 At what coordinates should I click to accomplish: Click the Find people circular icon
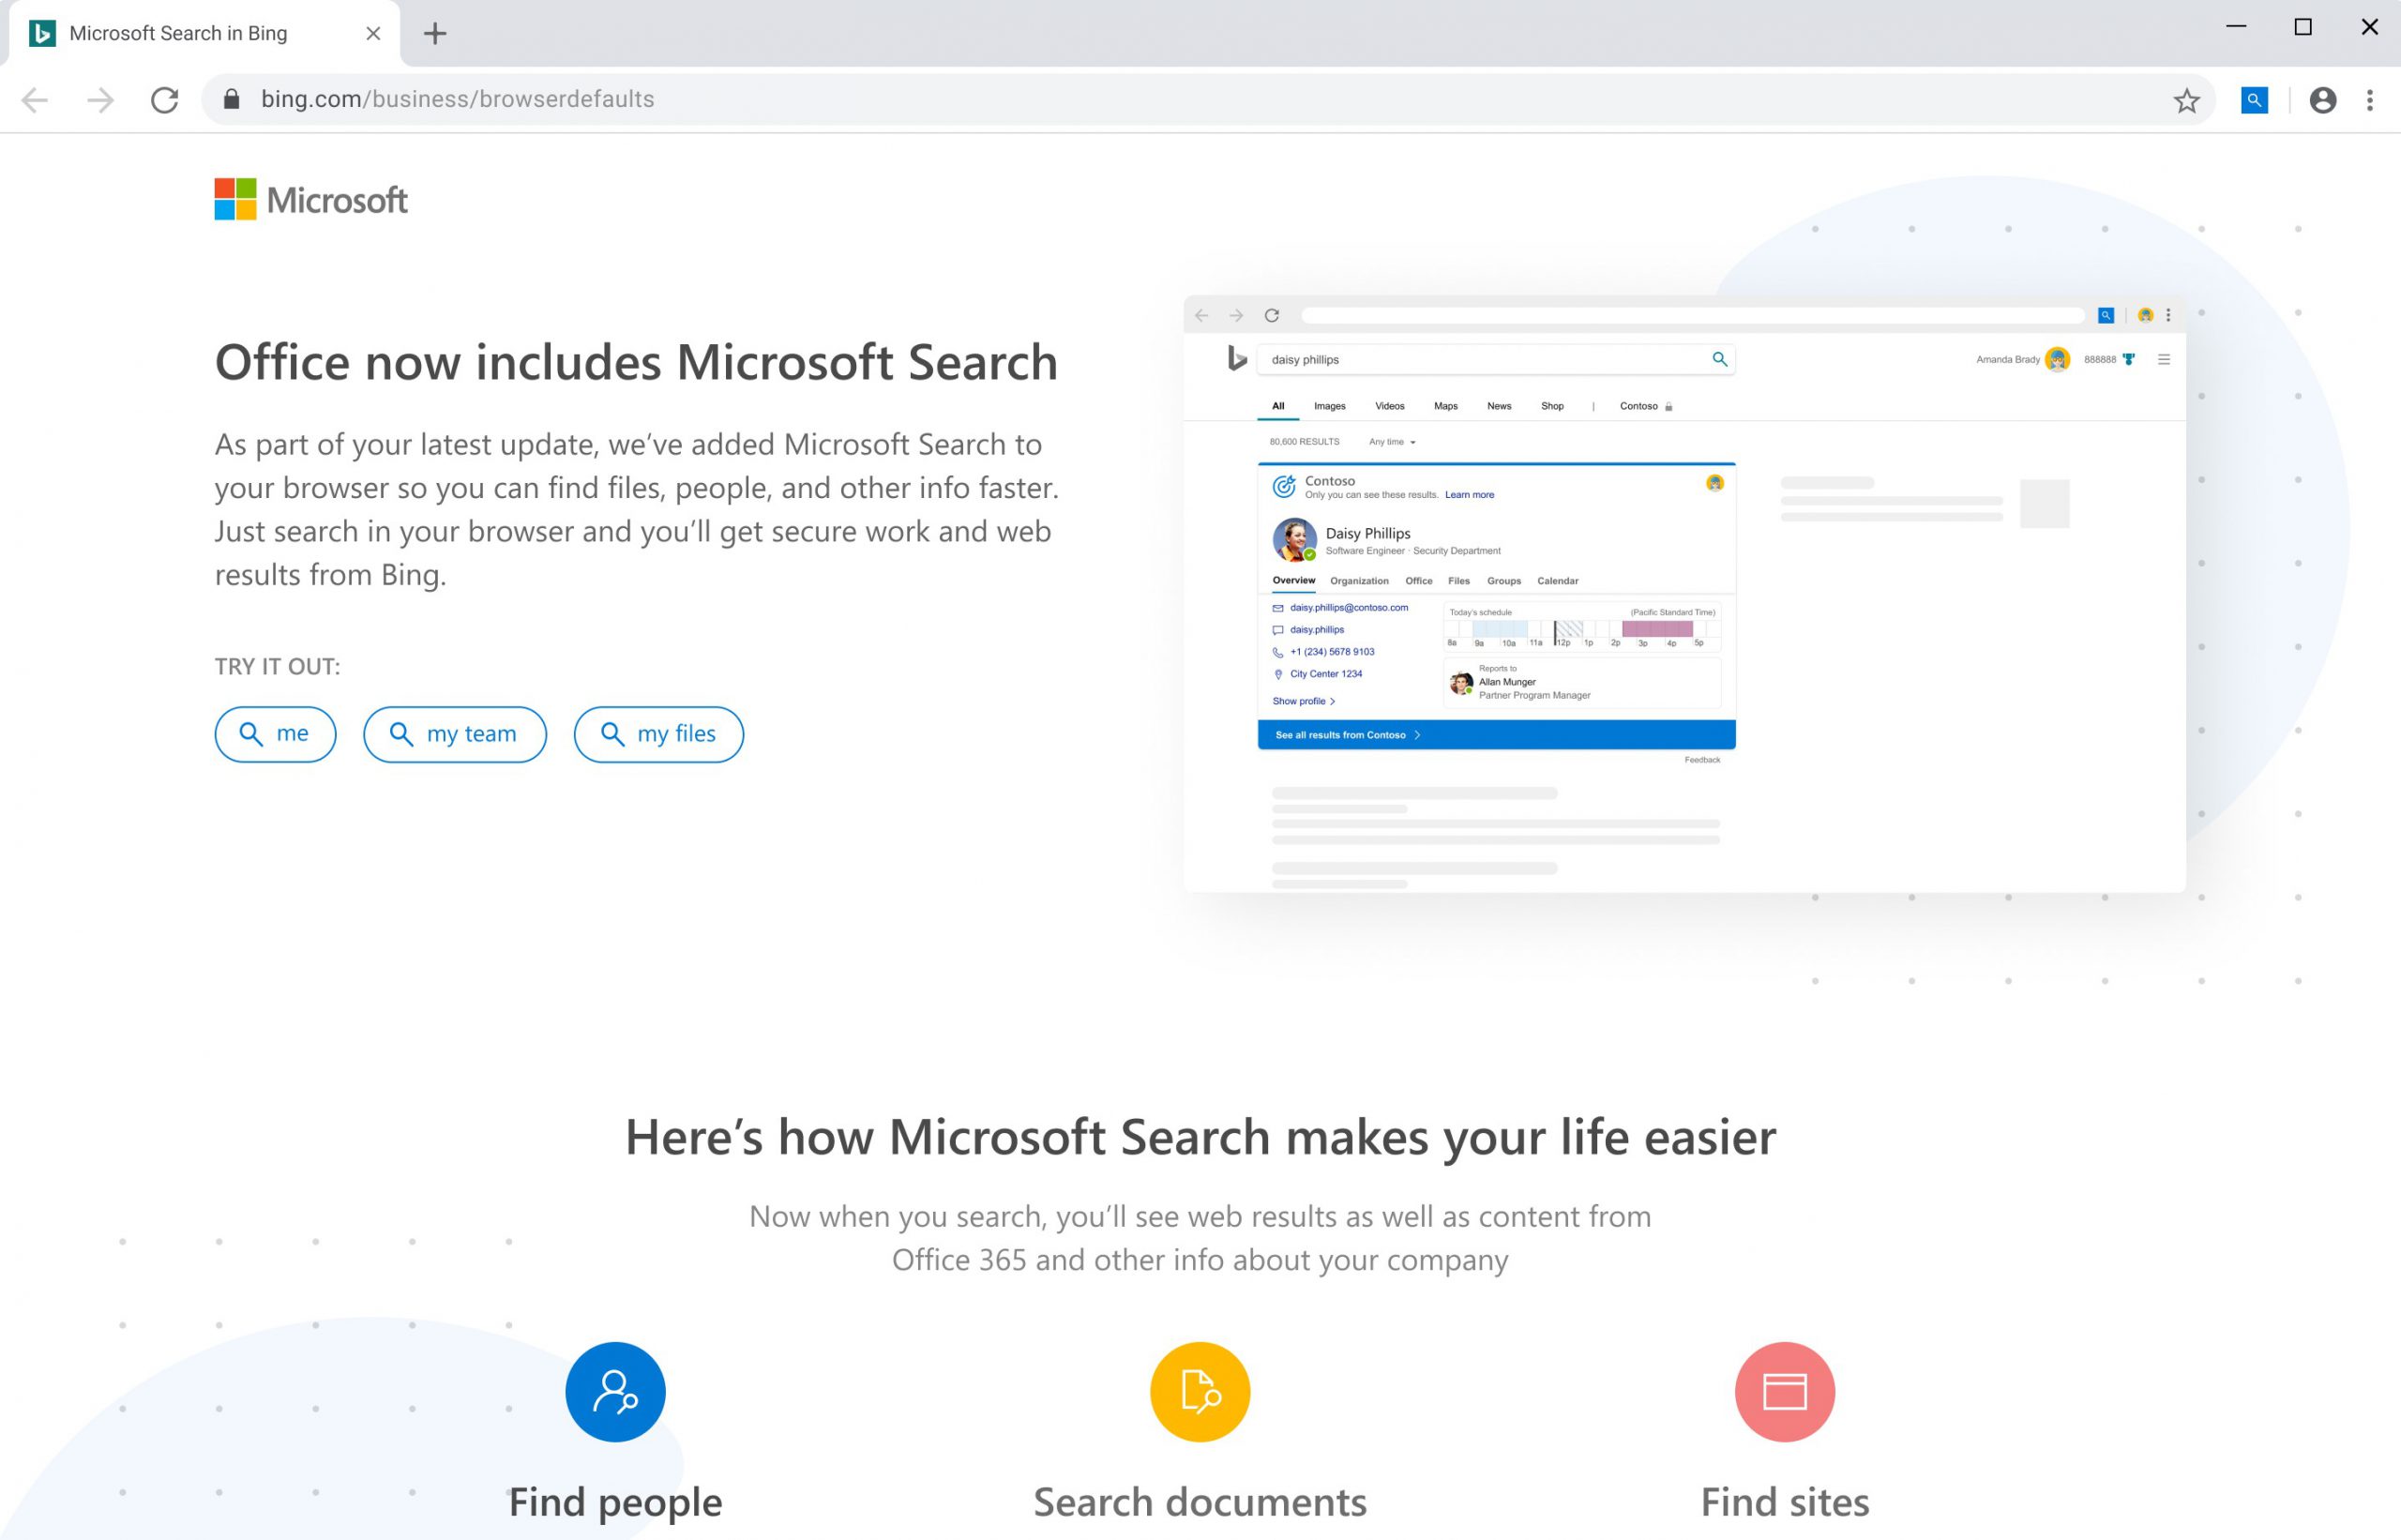pyautogui.click(x=614, y=1391)
